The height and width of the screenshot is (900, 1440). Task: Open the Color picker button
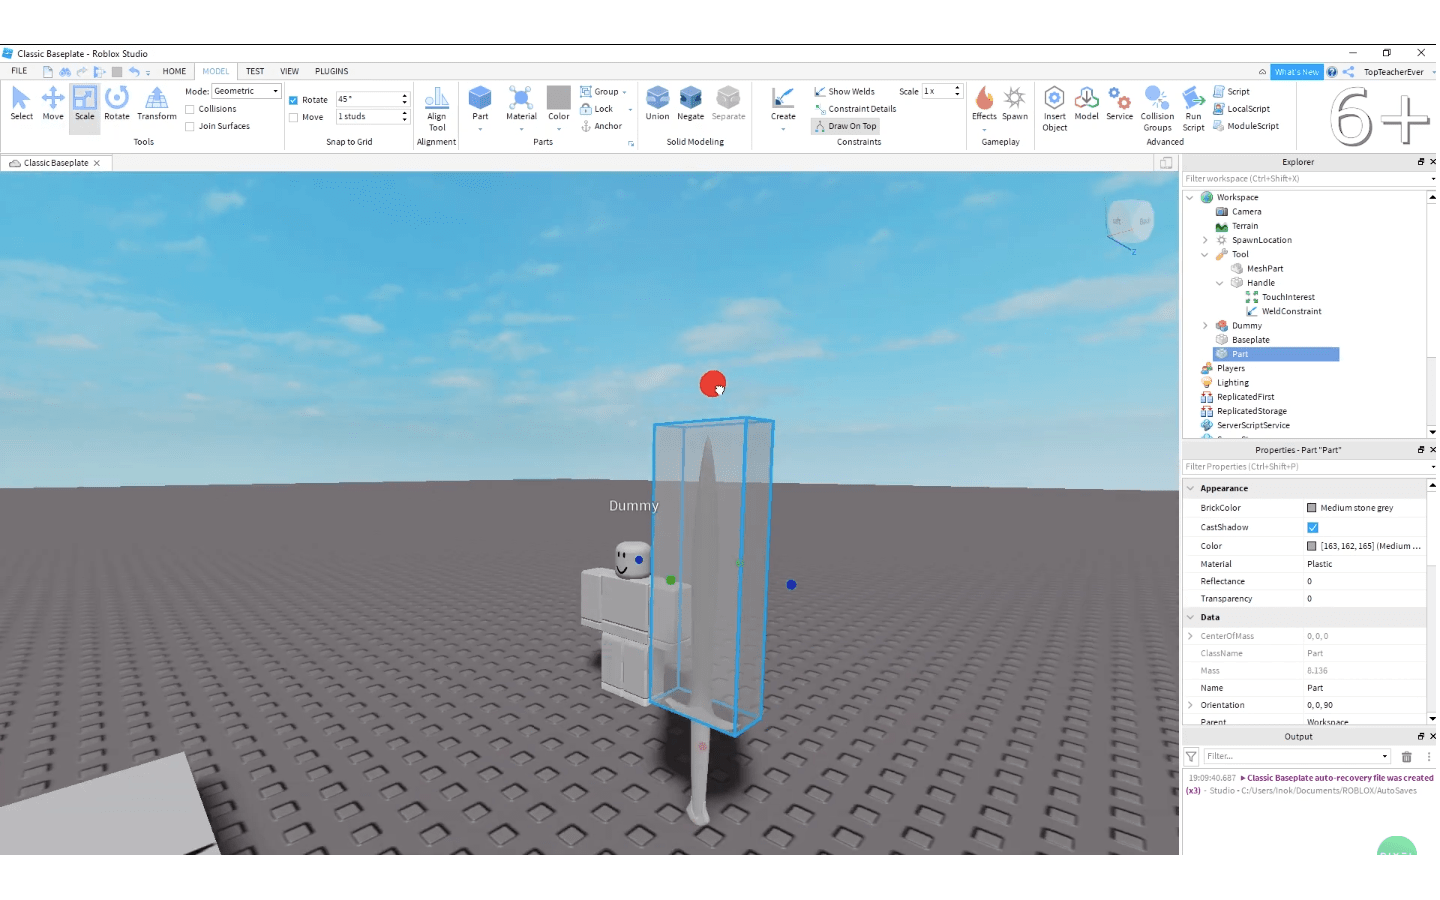pyautogui.click(x=559, y=104)
